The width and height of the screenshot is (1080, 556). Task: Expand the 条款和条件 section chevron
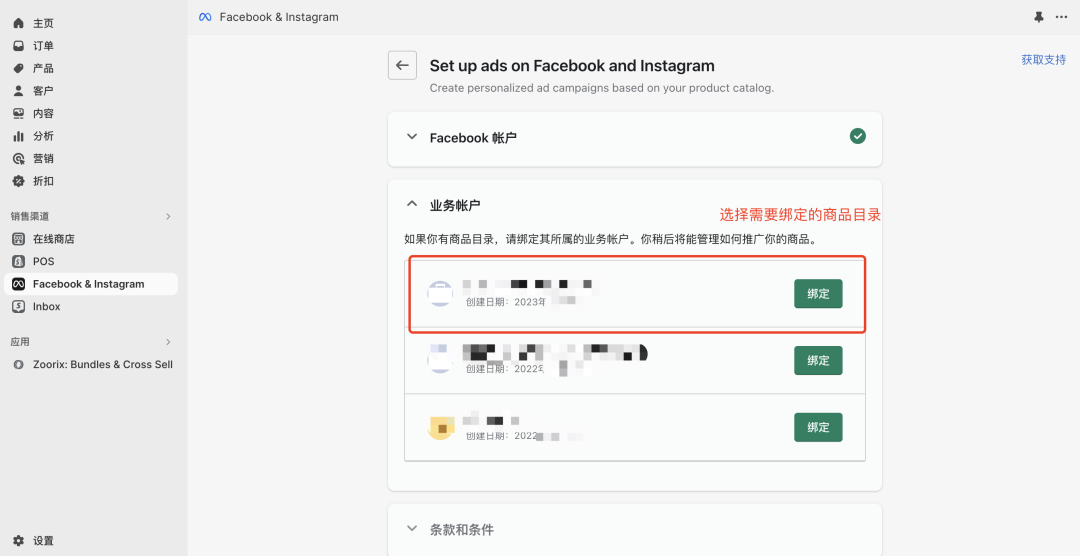coord(412,528)
